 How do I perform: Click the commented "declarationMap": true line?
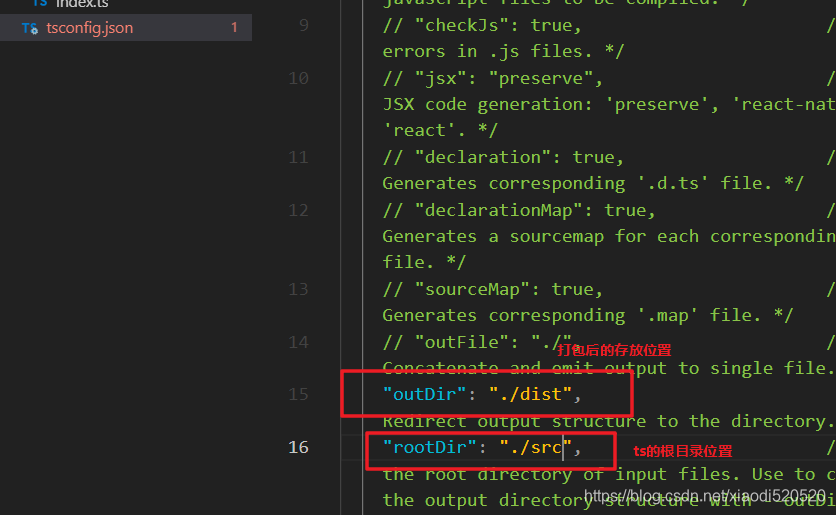pos(519,210)
